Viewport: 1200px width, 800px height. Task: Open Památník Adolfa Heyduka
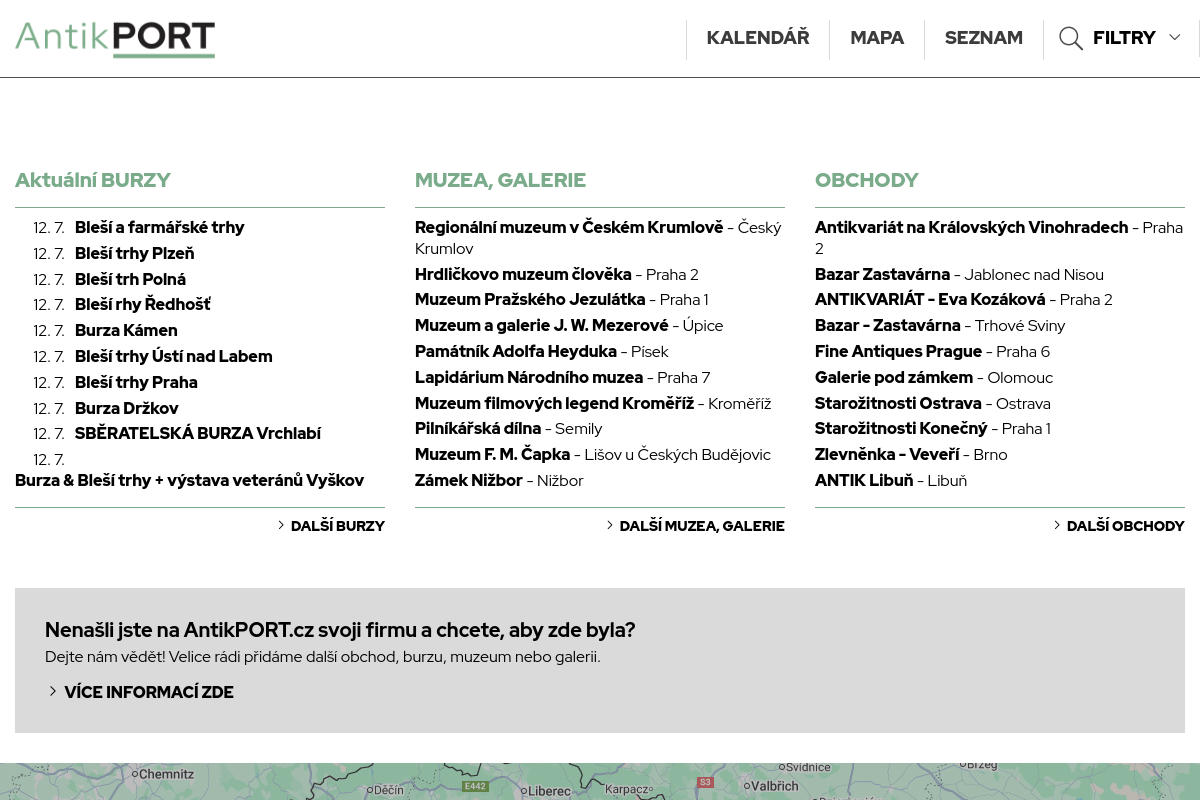[x=516, y=352]
